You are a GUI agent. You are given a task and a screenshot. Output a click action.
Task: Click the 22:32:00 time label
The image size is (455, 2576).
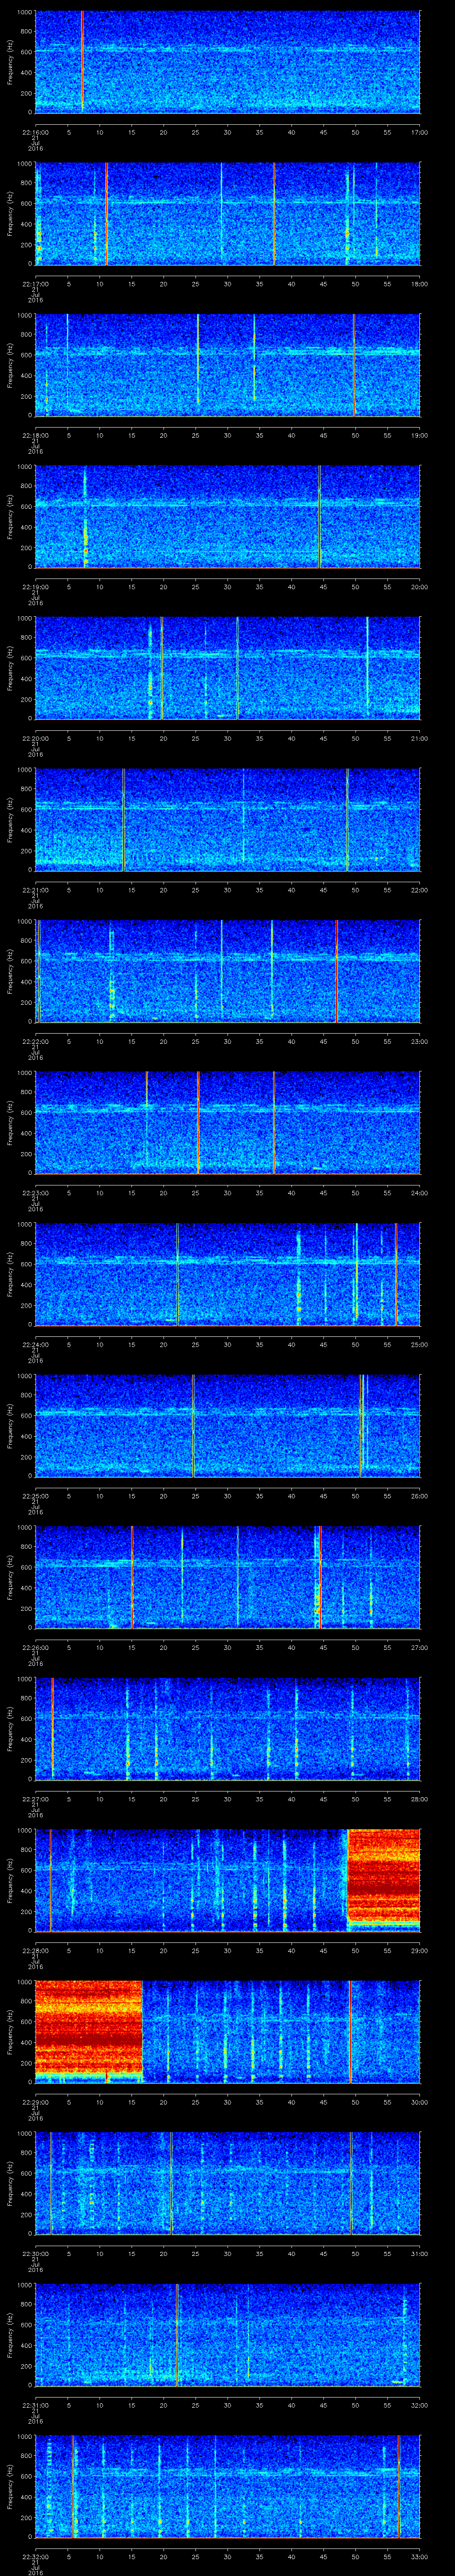(35, 2556)
